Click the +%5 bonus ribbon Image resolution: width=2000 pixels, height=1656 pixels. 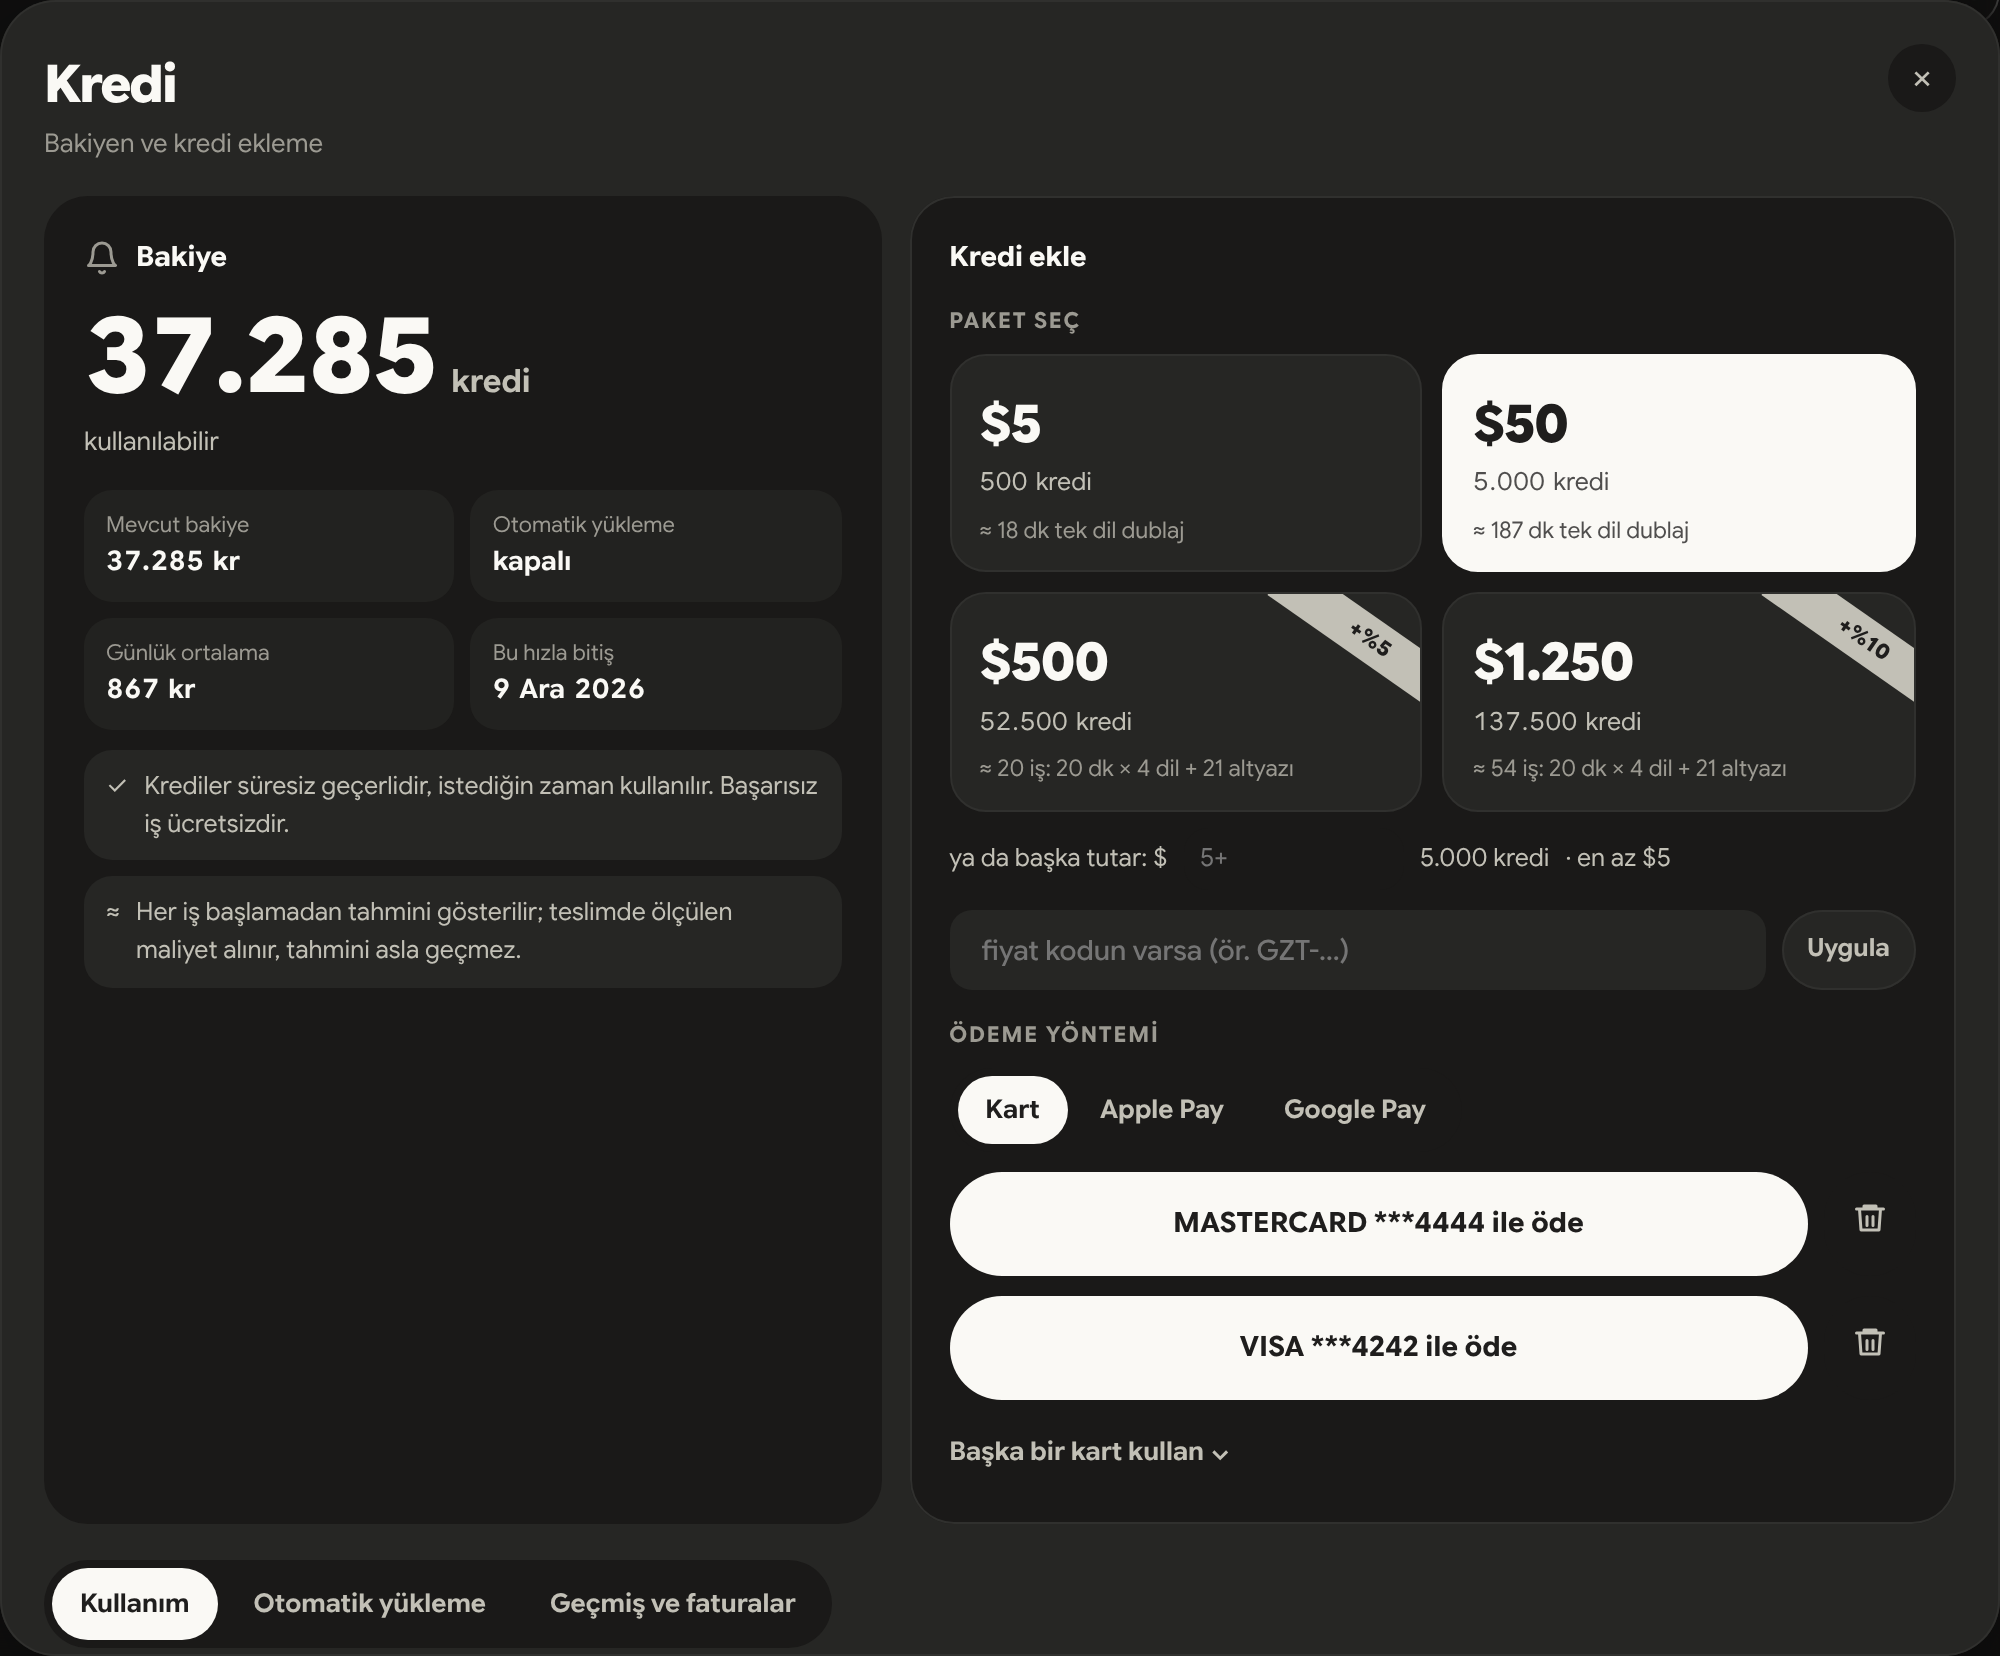[1370, 639]
